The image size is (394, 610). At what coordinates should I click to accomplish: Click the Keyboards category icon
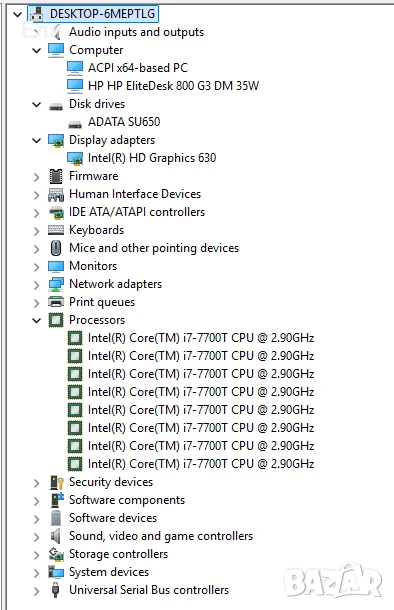tap(56, 230)
